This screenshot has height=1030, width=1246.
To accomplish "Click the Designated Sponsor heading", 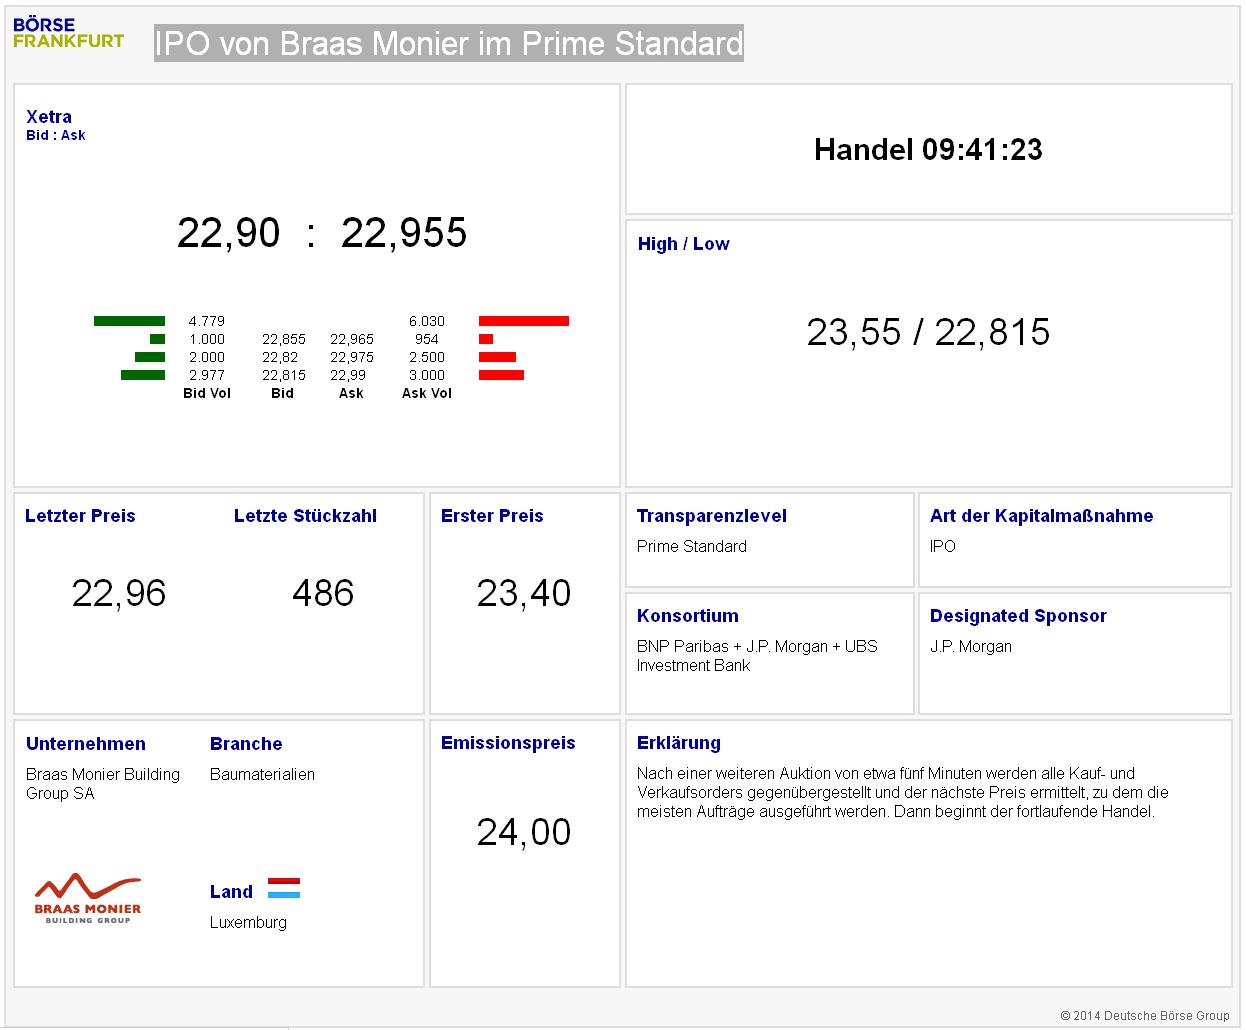I will point(1018,616).
